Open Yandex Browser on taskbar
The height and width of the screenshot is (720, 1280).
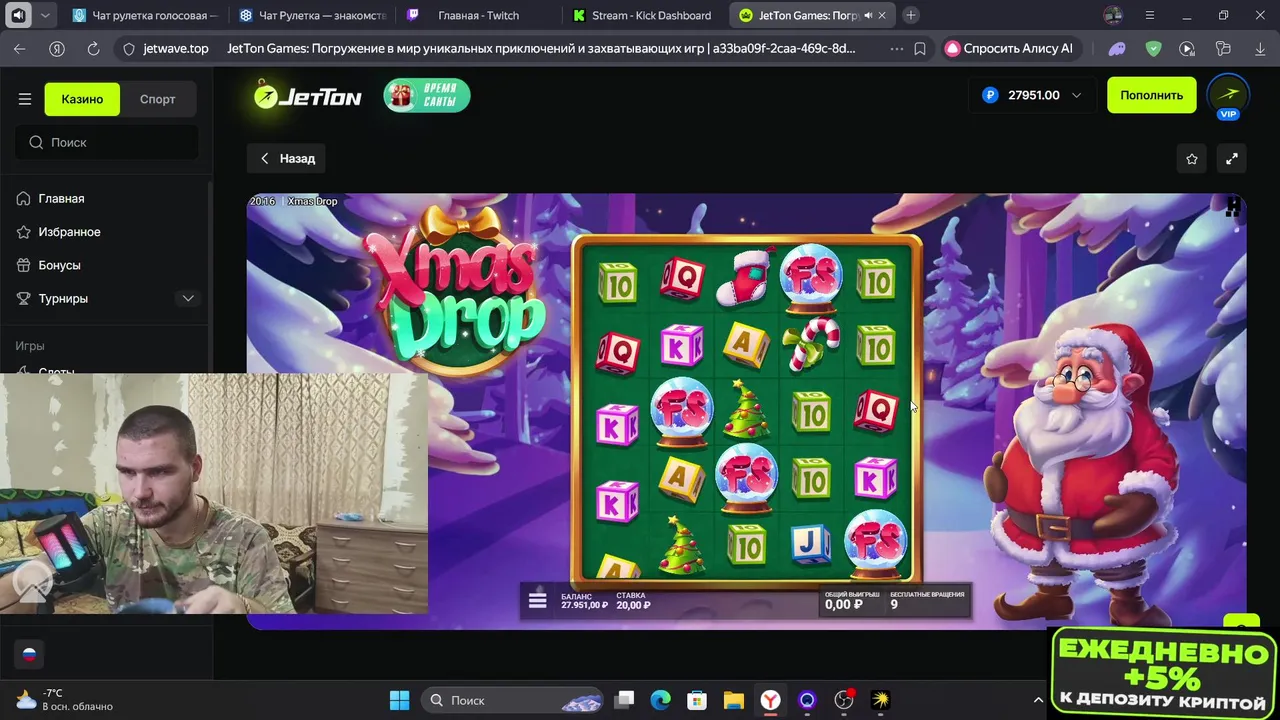771,700
